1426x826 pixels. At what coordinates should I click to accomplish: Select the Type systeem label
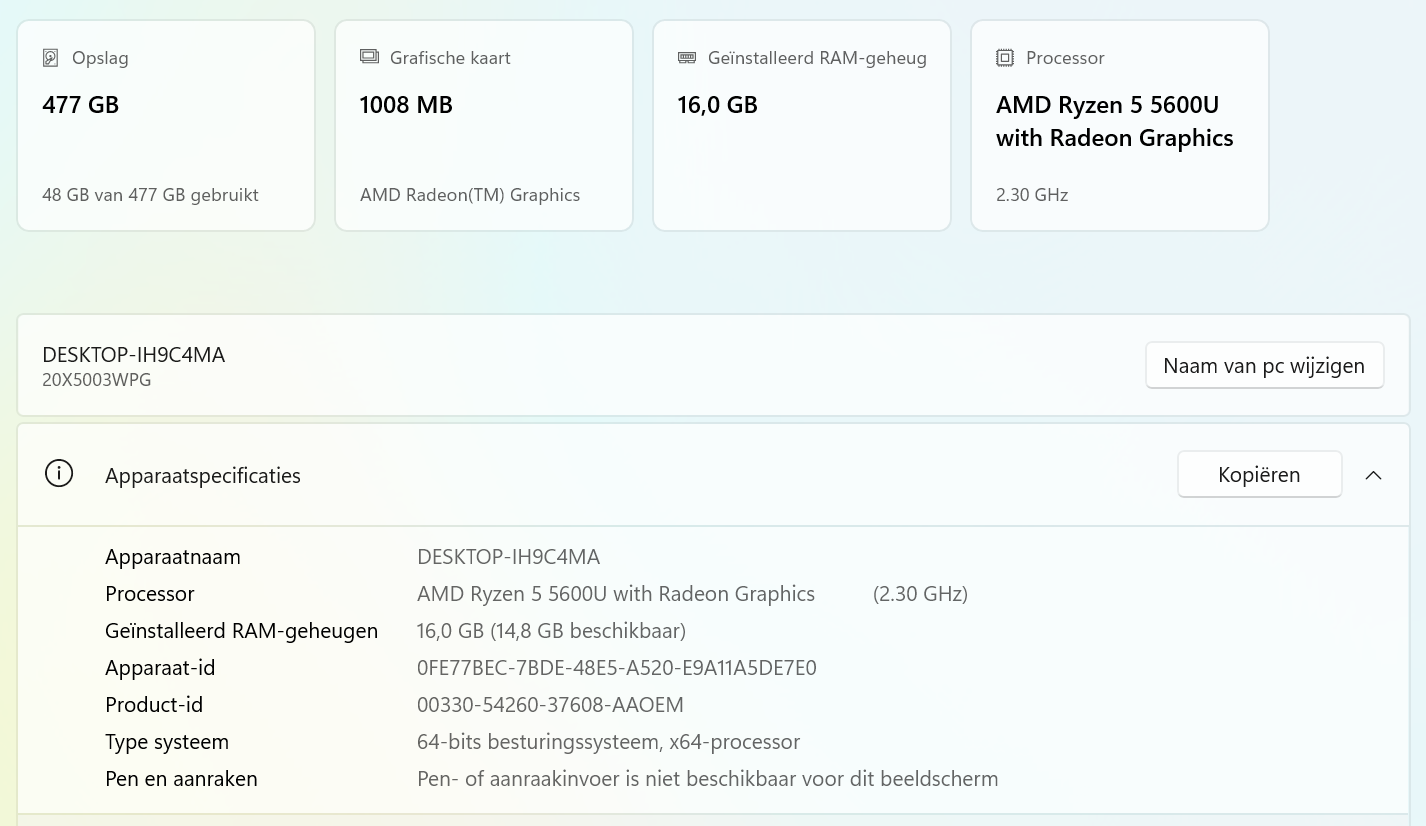[167, 742]
